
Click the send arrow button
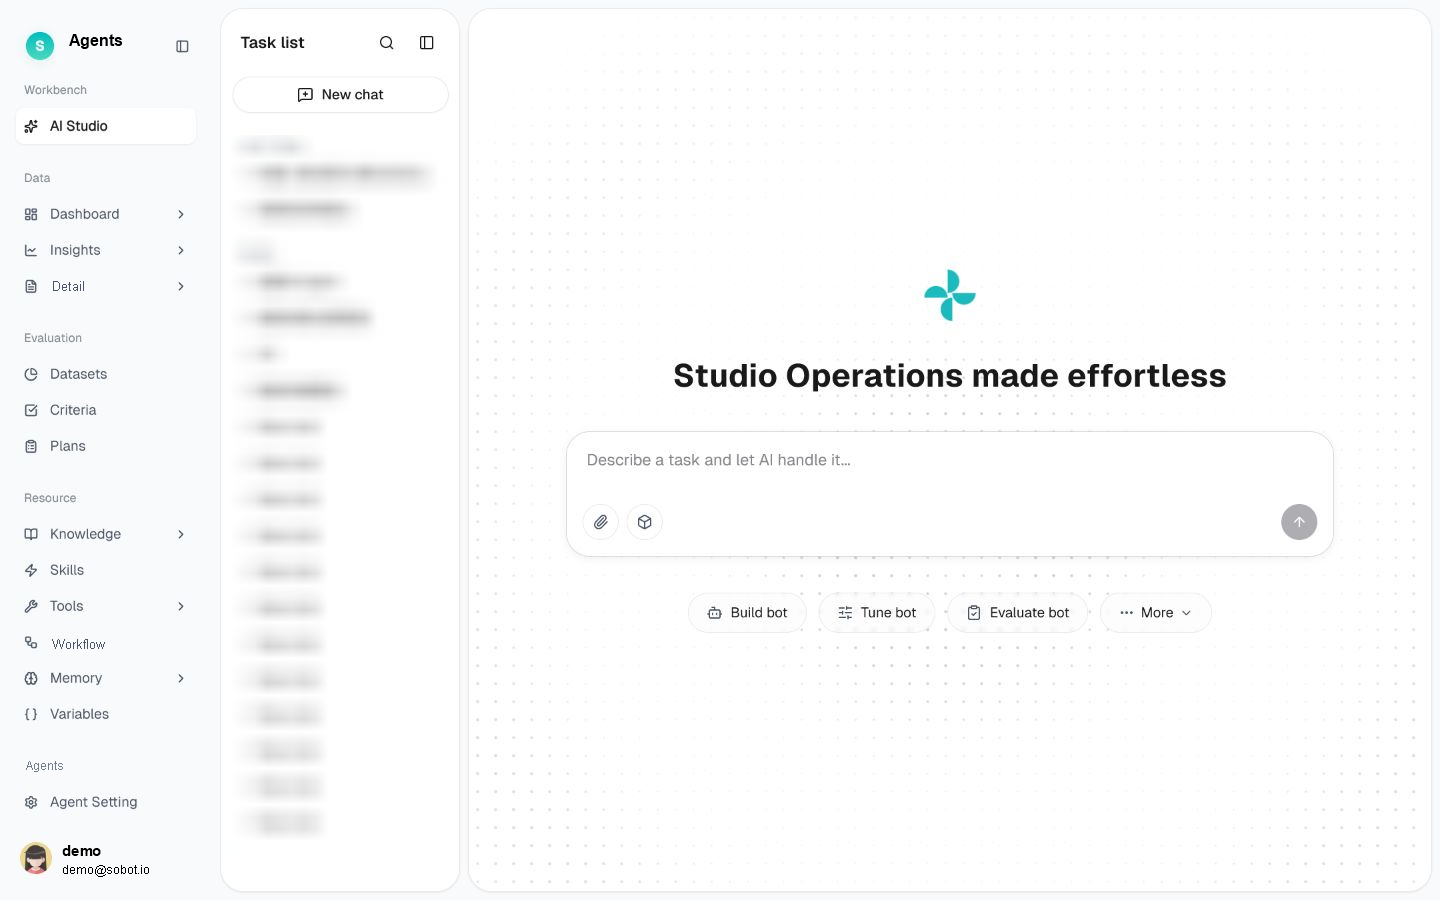point(1299,522)
